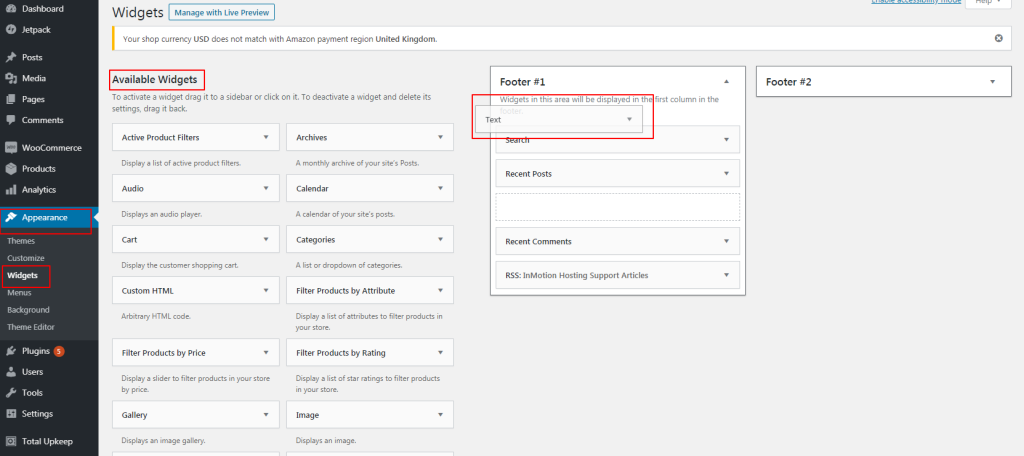Image resolution: width=1024 pixels, height=456 pixels.
Task: Click the Posts pushpin icon
Action: tap(11, 57)
